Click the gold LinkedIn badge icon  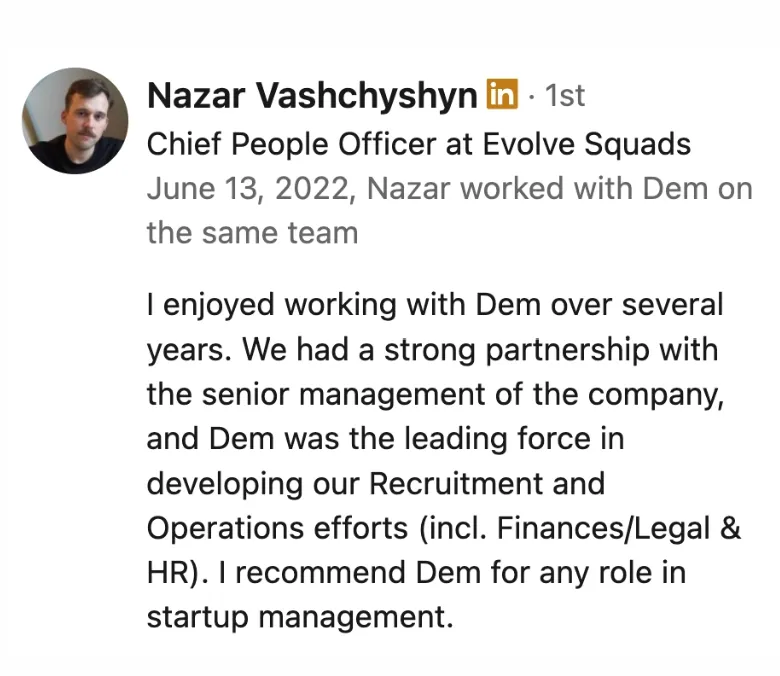pos(502,95)
